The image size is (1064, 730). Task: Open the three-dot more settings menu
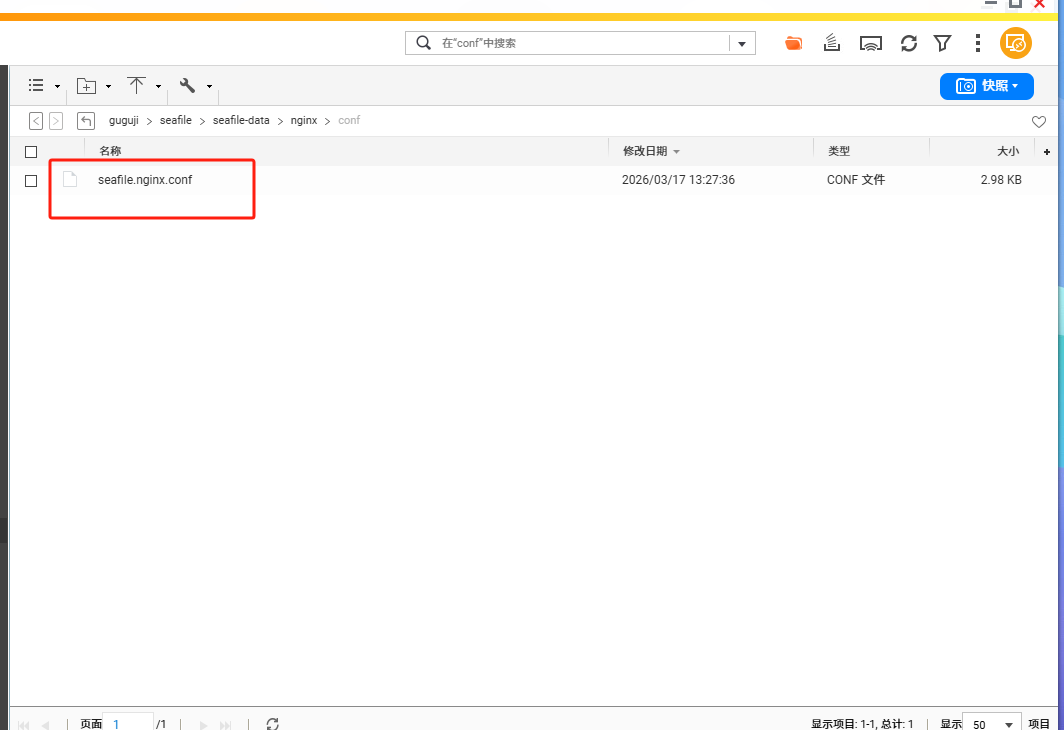click(977, 43)
